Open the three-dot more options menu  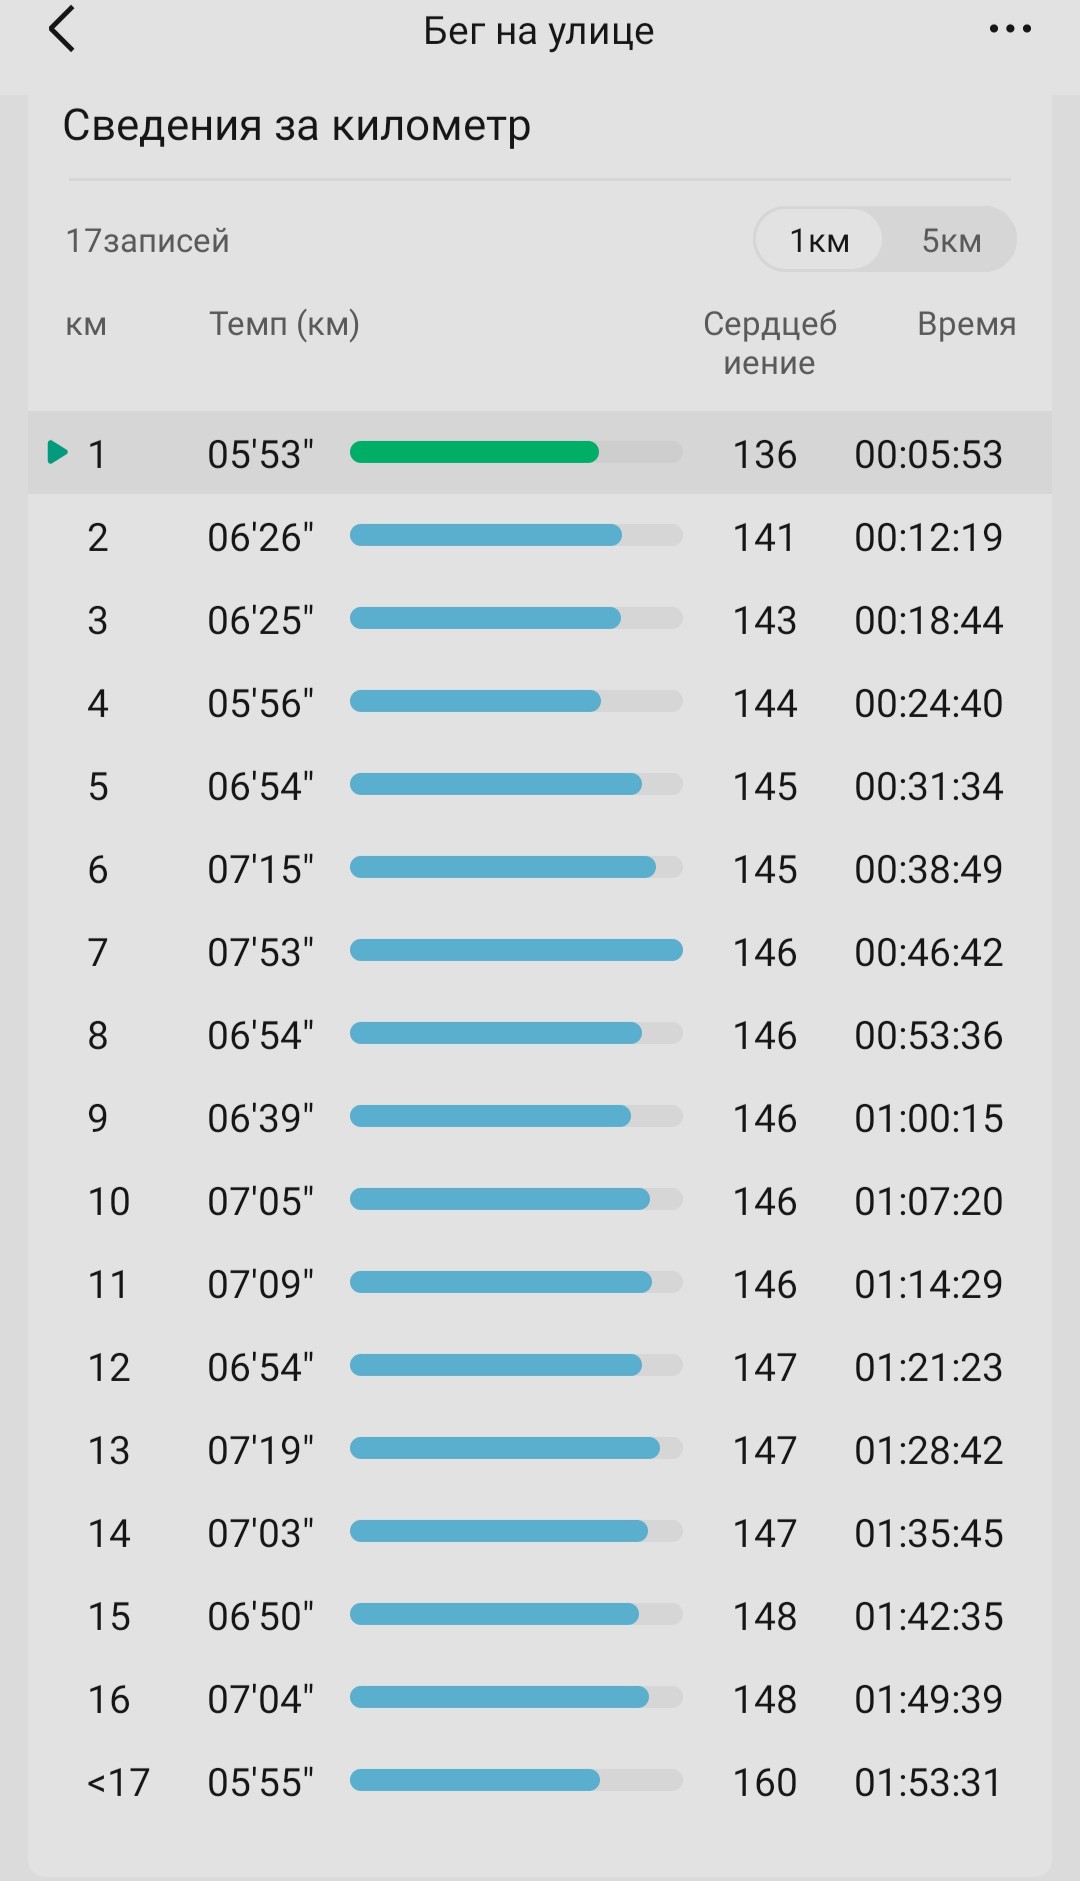pos(1010,29)
